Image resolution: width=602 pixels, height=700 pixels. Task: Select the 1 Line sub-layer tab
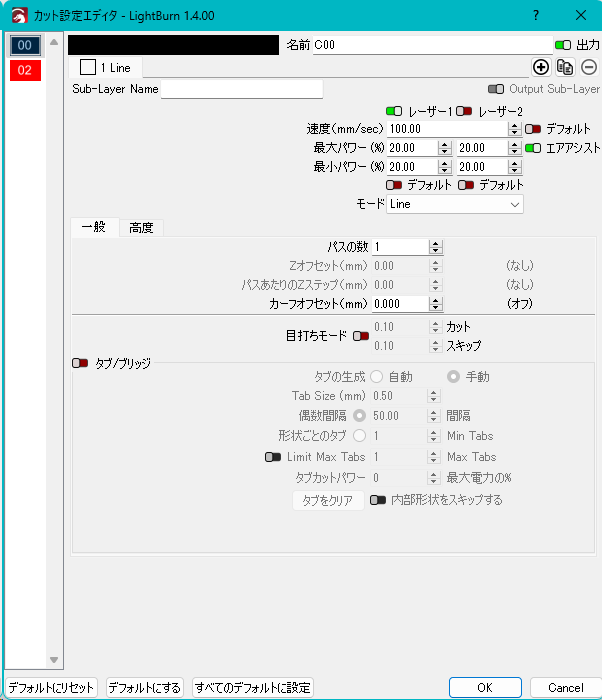click(106, 67)
